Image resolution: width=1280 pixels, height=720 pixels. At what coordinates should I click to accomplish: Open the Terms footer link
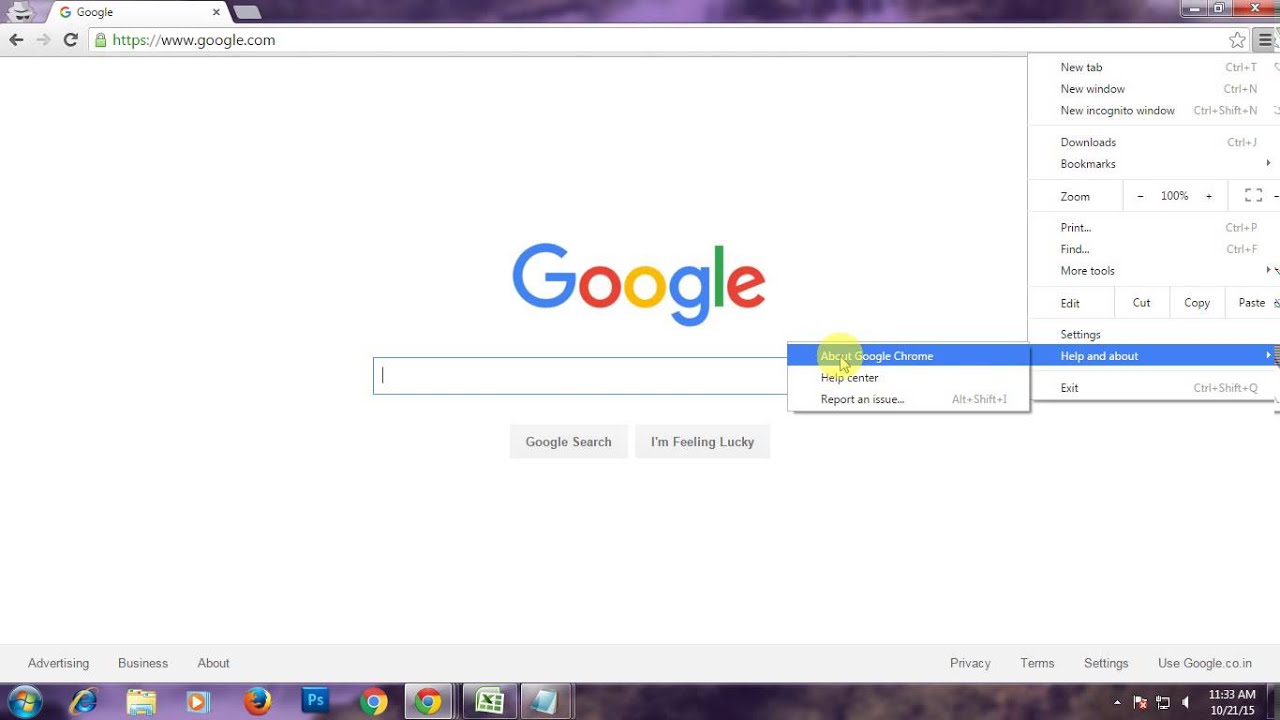(x=1037, y=663)
